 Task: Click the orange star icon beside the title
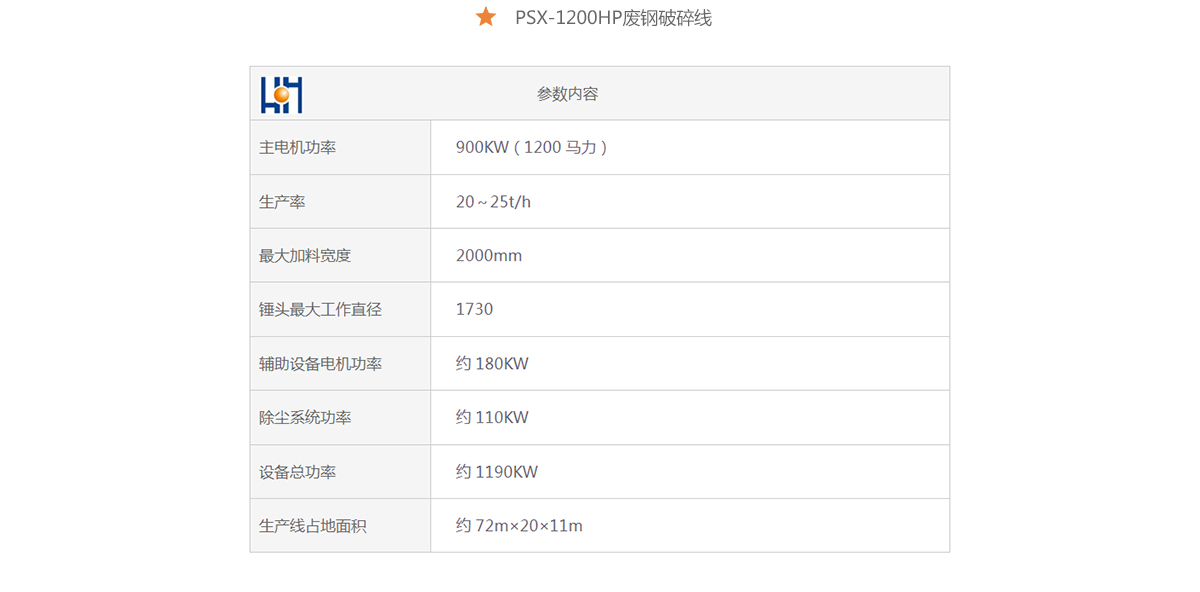point(486,17)
